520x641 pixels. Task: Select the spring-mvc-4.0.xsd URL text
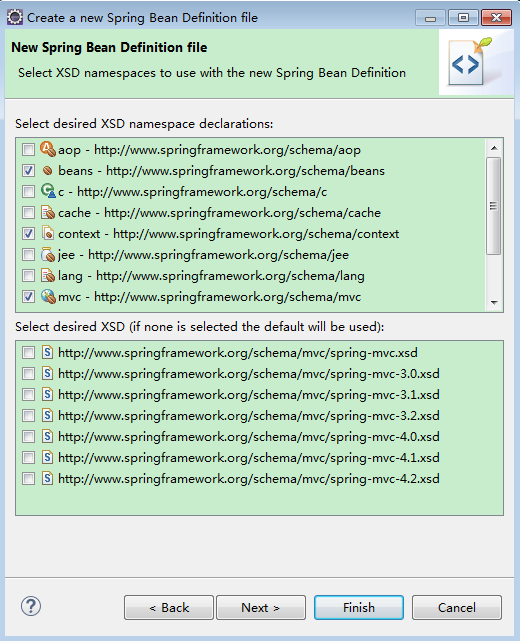point(249,437)
